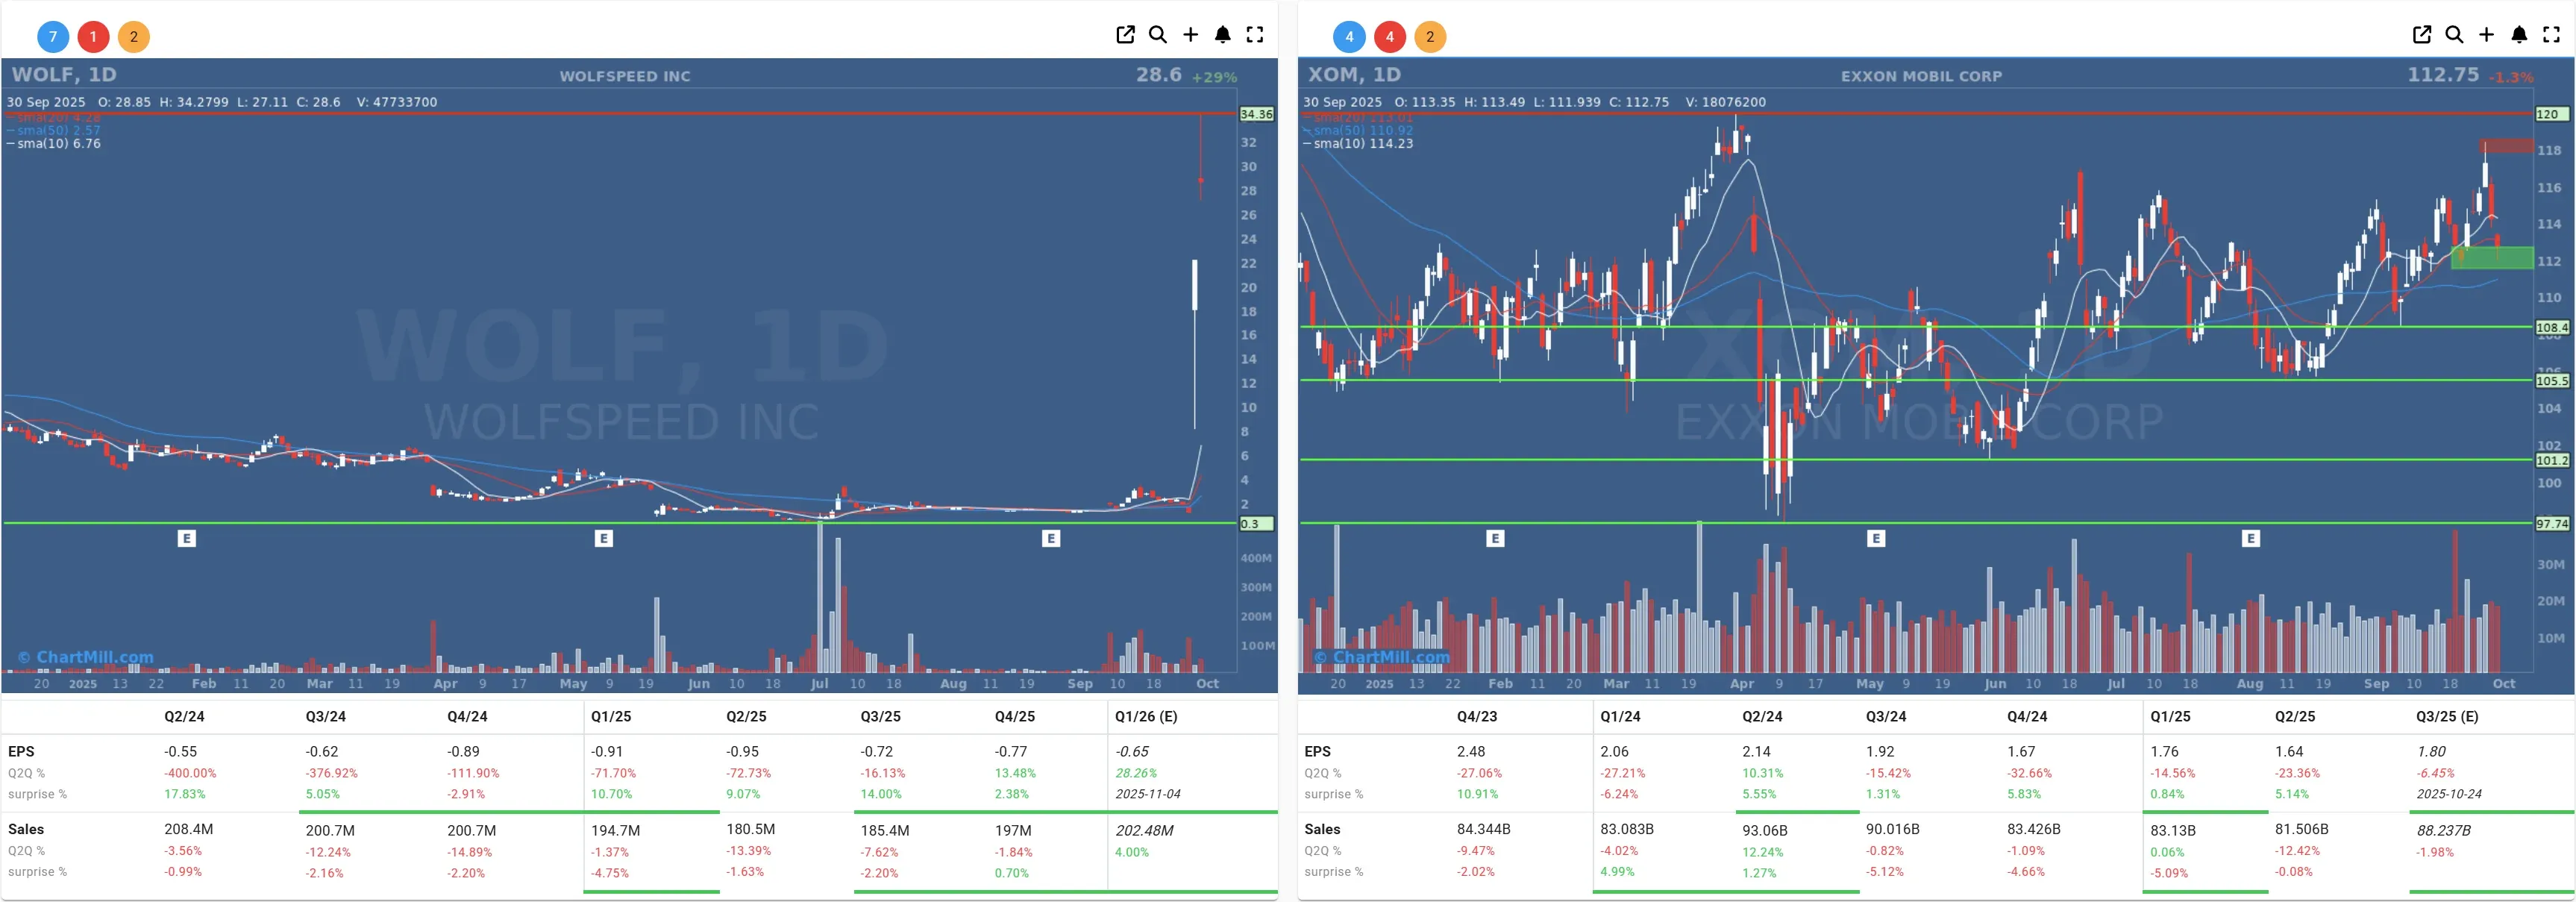
Task: Click red badge 1 above WOLF chart
Action: pos(93,37)
